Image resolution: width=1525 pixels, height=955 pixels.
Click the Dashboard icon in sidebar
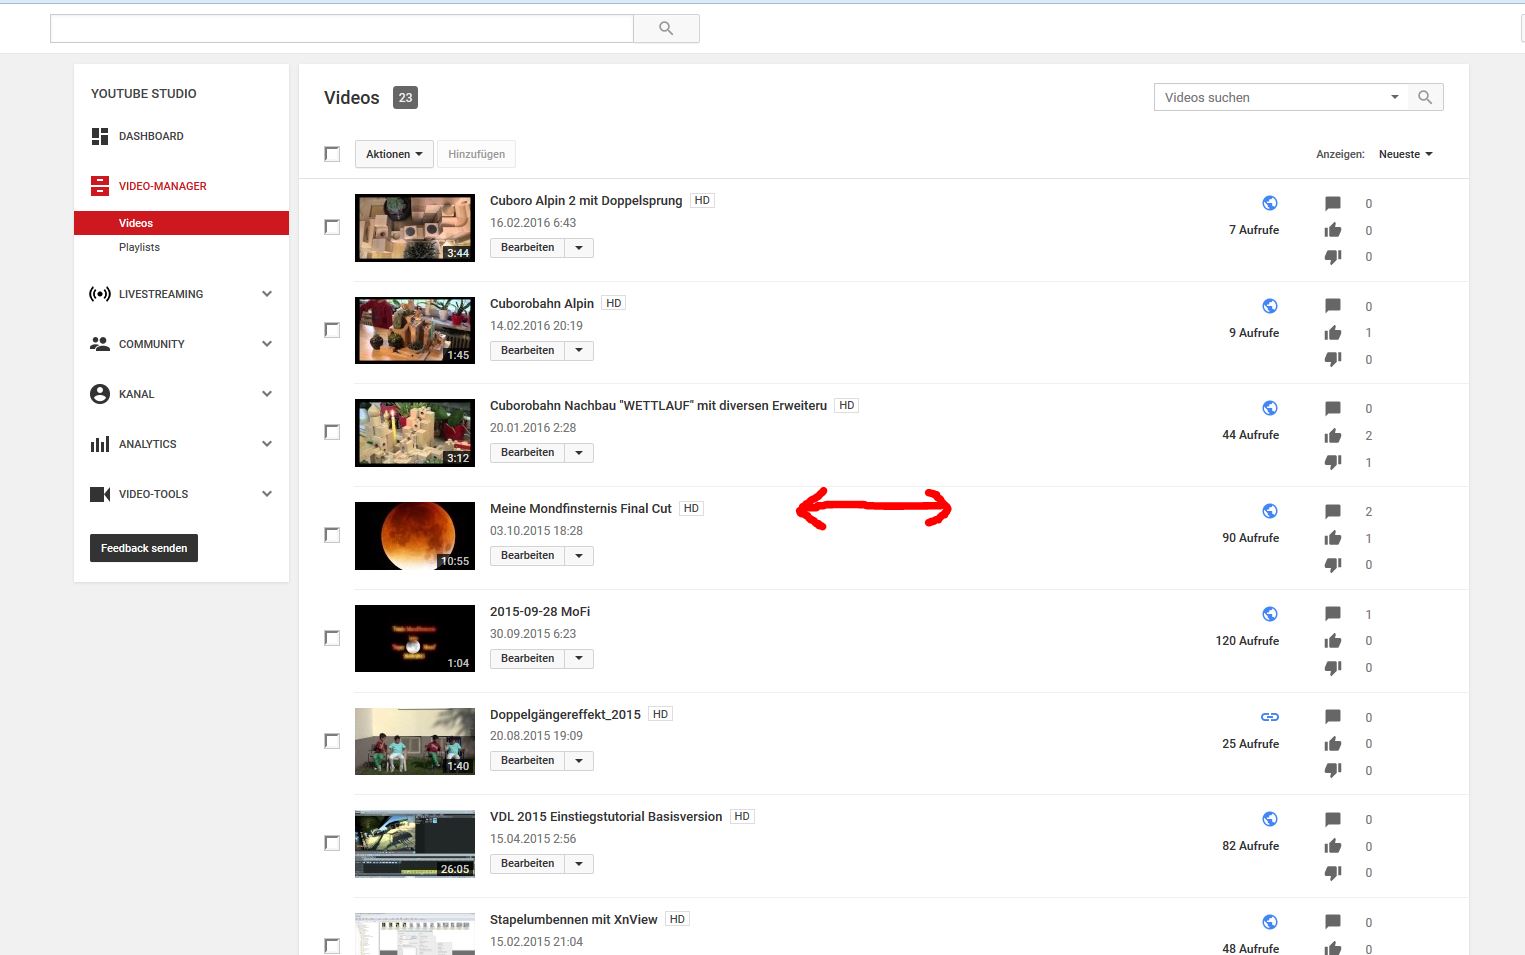(100, 136)
